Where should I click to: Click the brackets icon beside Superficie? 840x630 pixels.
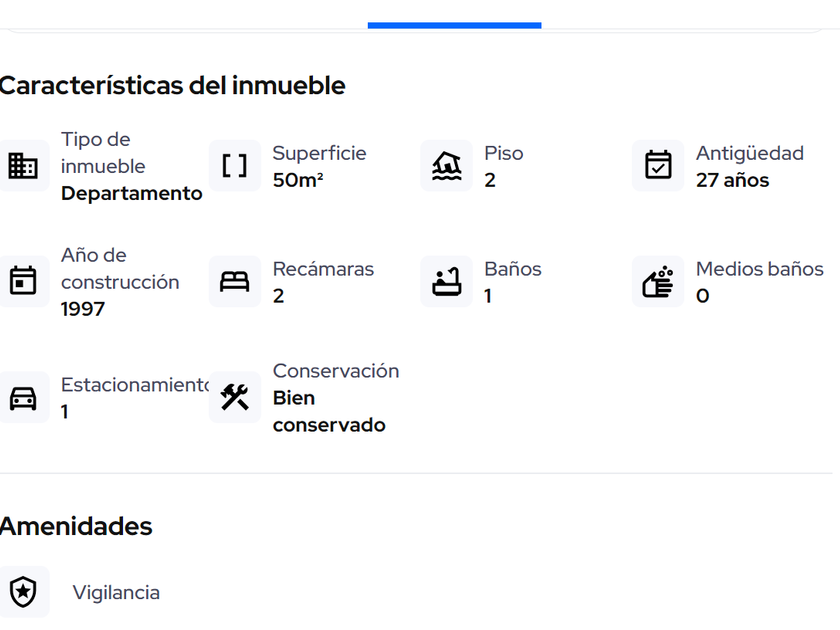235,166
